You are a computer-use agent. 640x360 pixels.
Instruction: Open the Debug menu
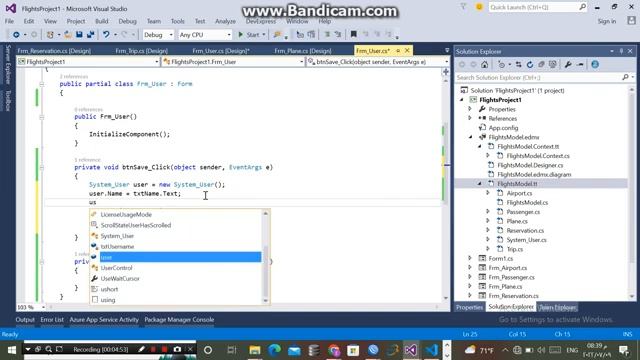[x=127, y=21]
